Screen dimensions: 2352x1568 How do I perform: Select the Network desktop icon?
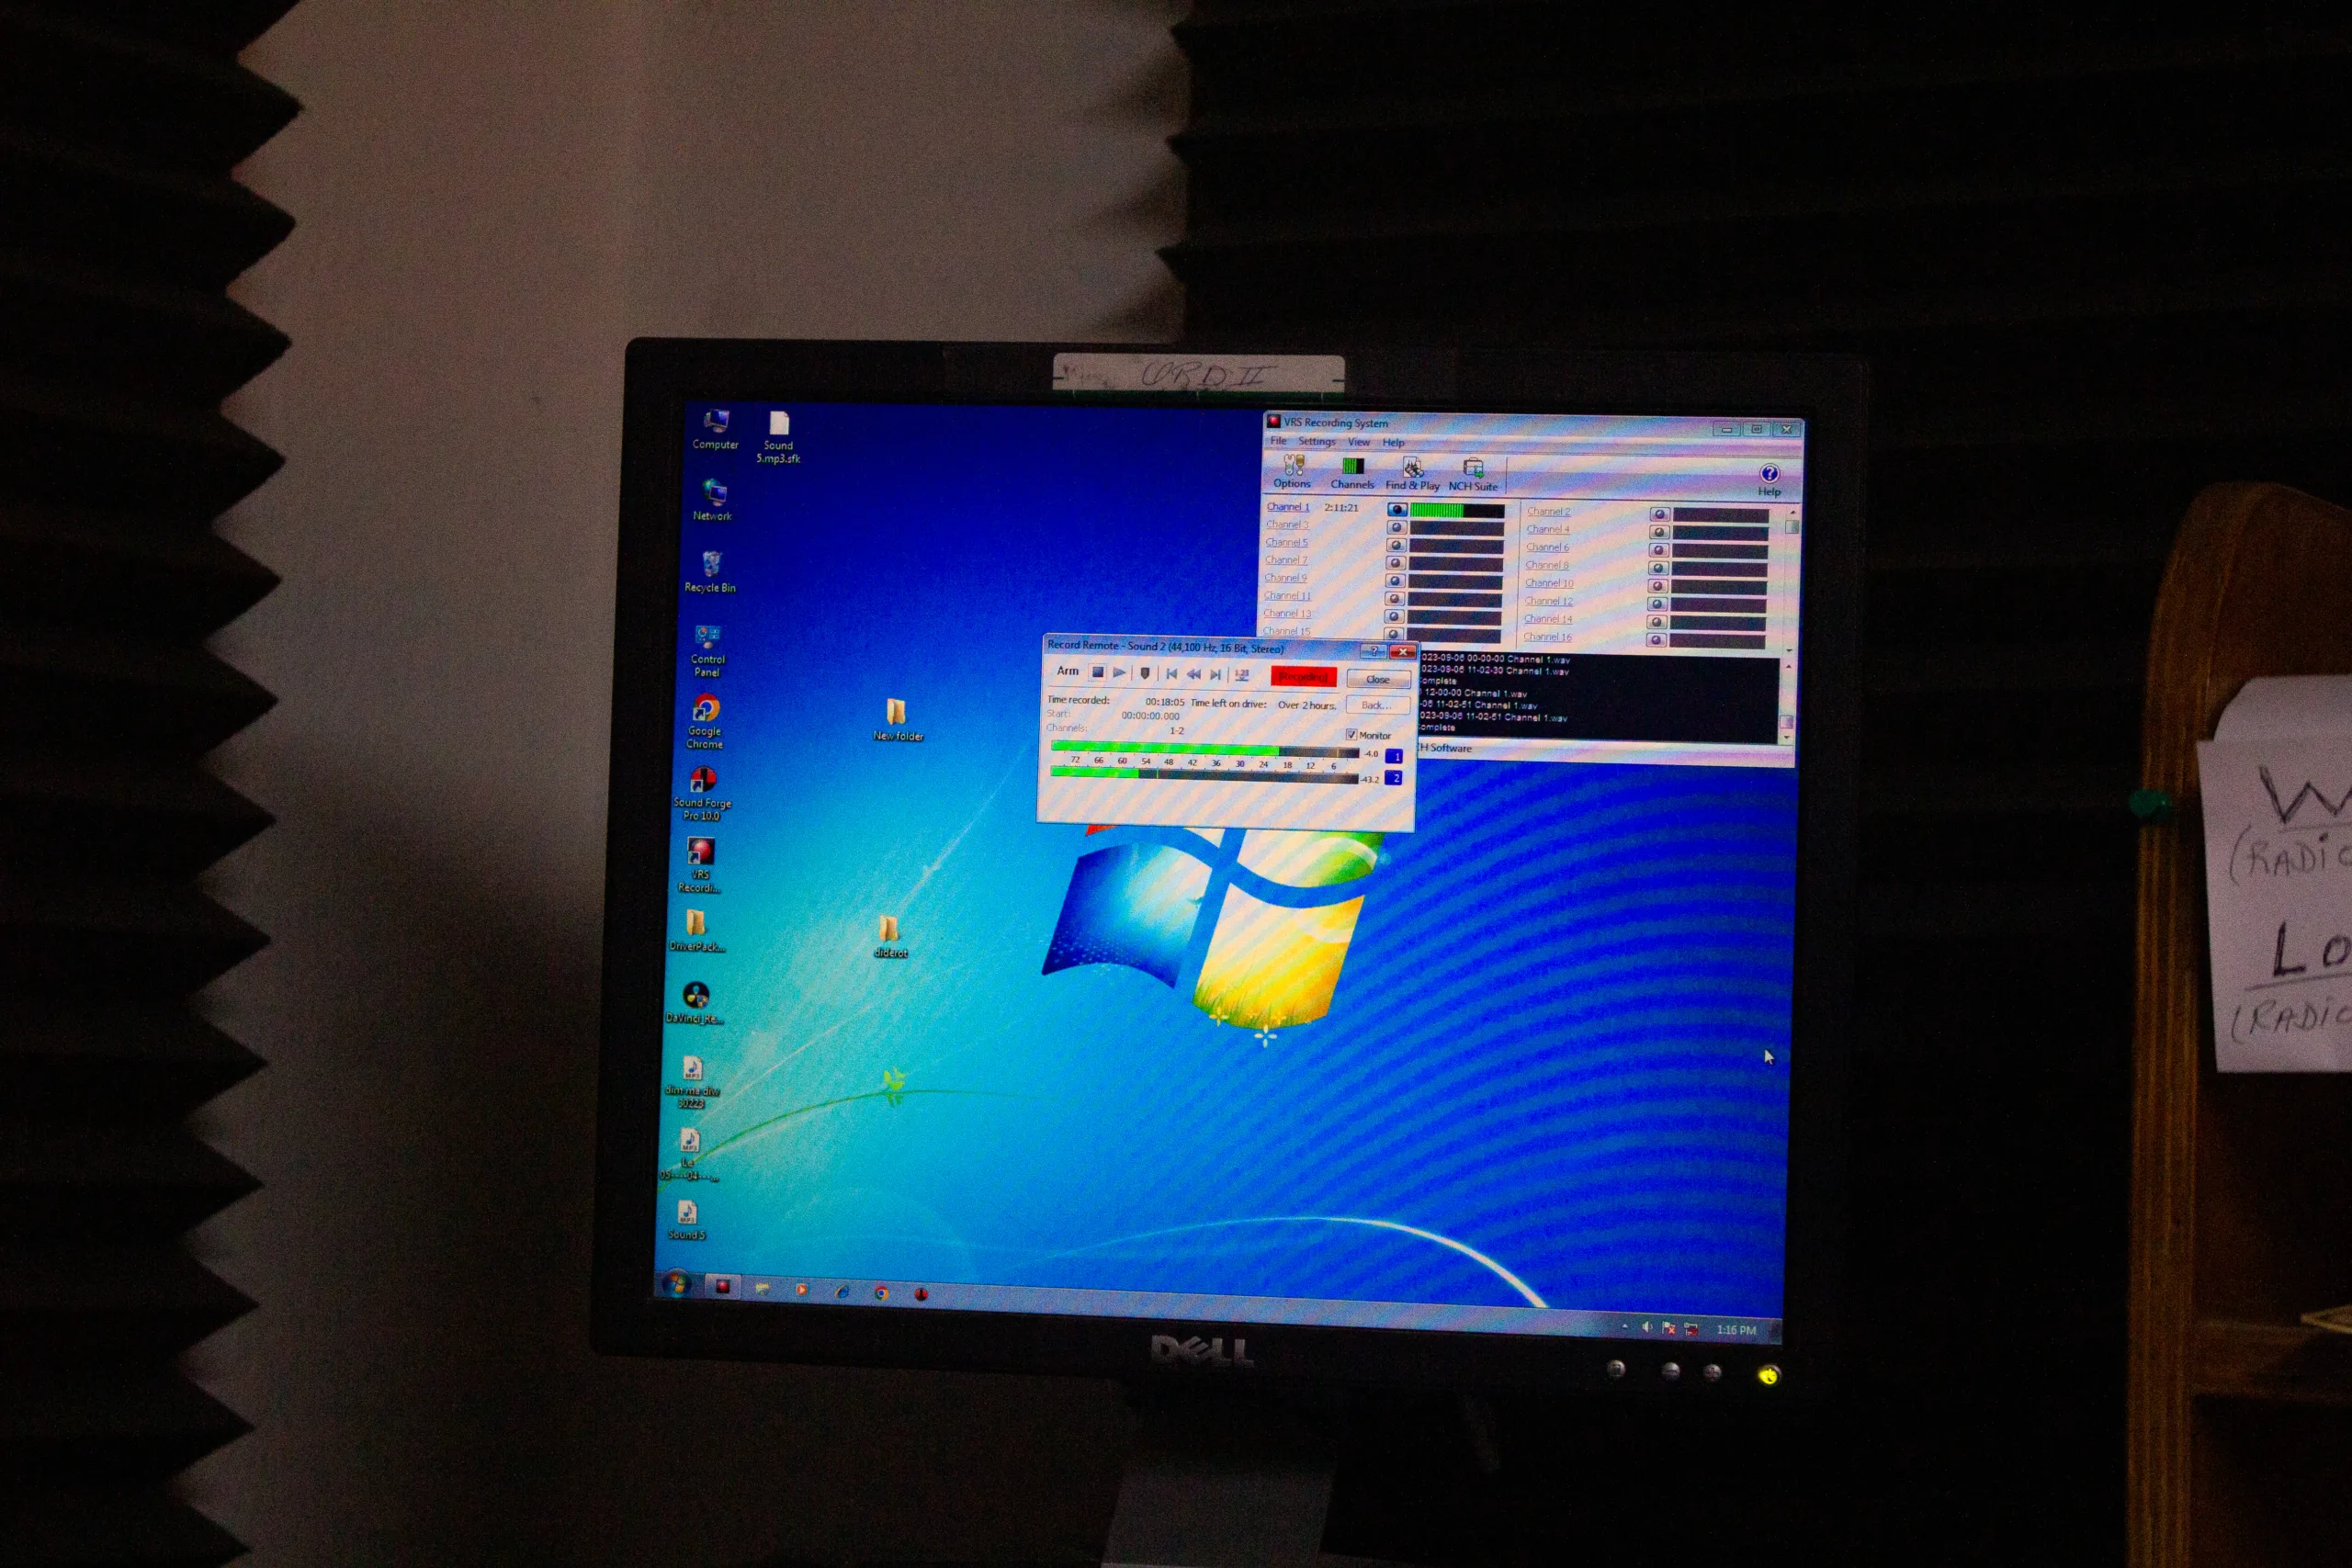(x=712, y=500)
